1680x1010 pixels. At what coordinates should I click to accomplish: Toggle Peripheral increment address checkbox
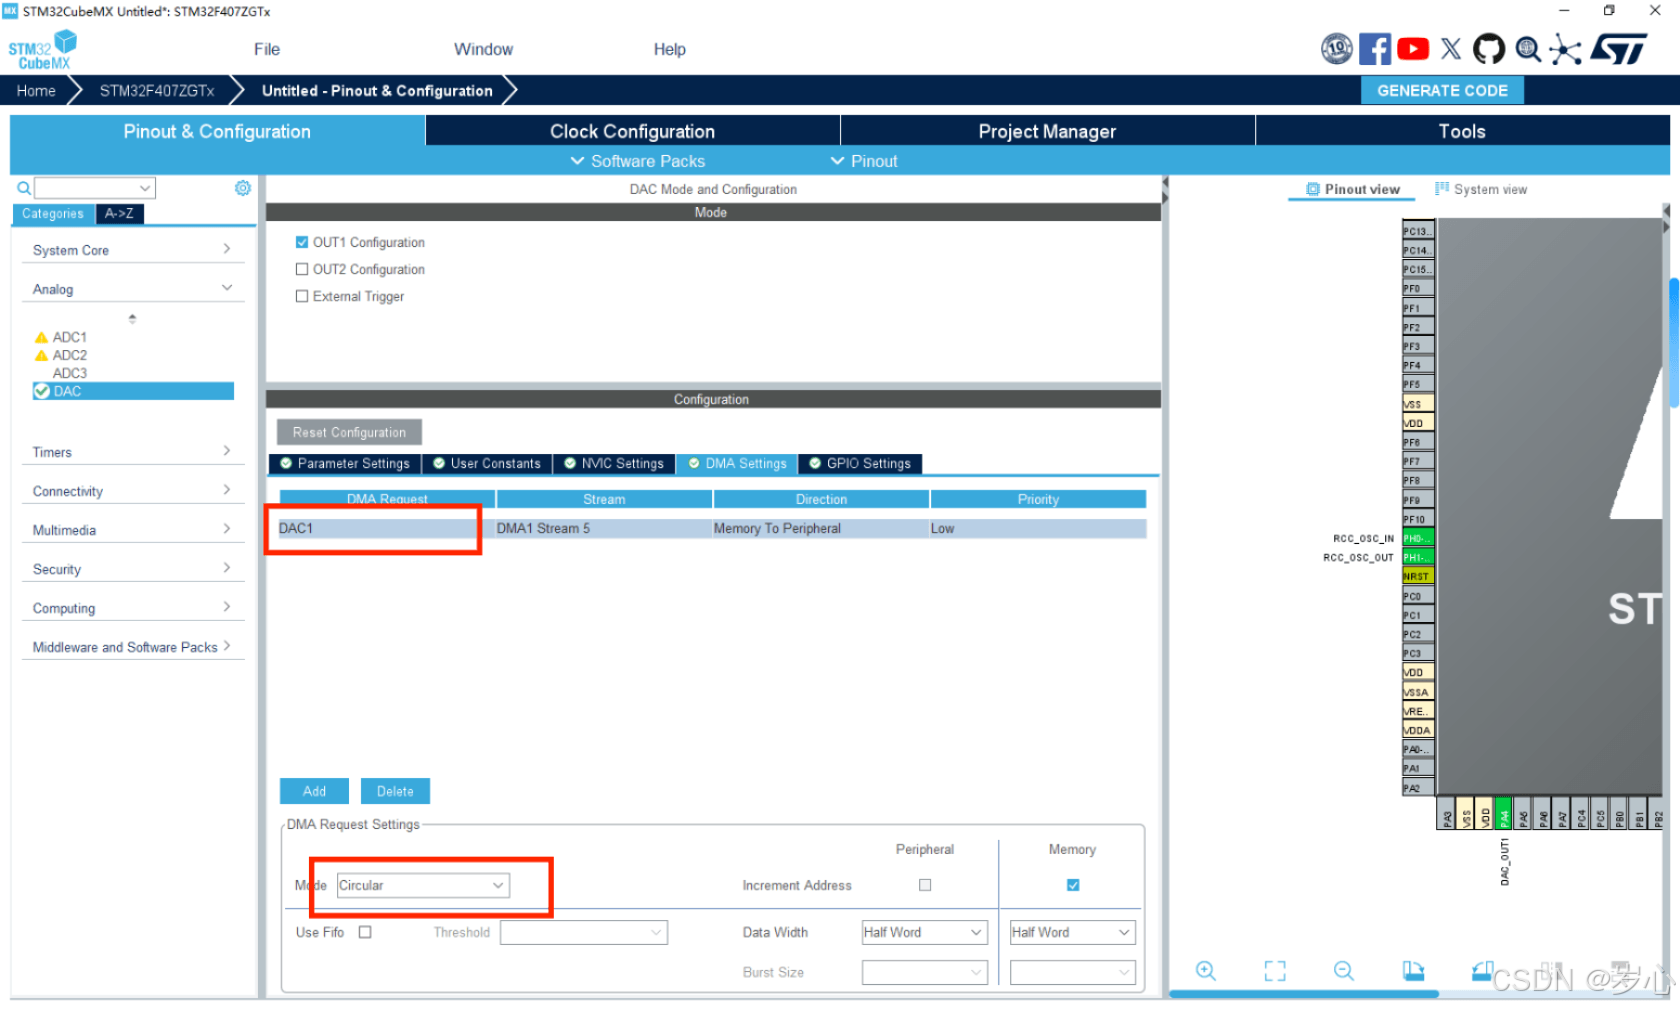pyautogui.click(x=925, y=885)
